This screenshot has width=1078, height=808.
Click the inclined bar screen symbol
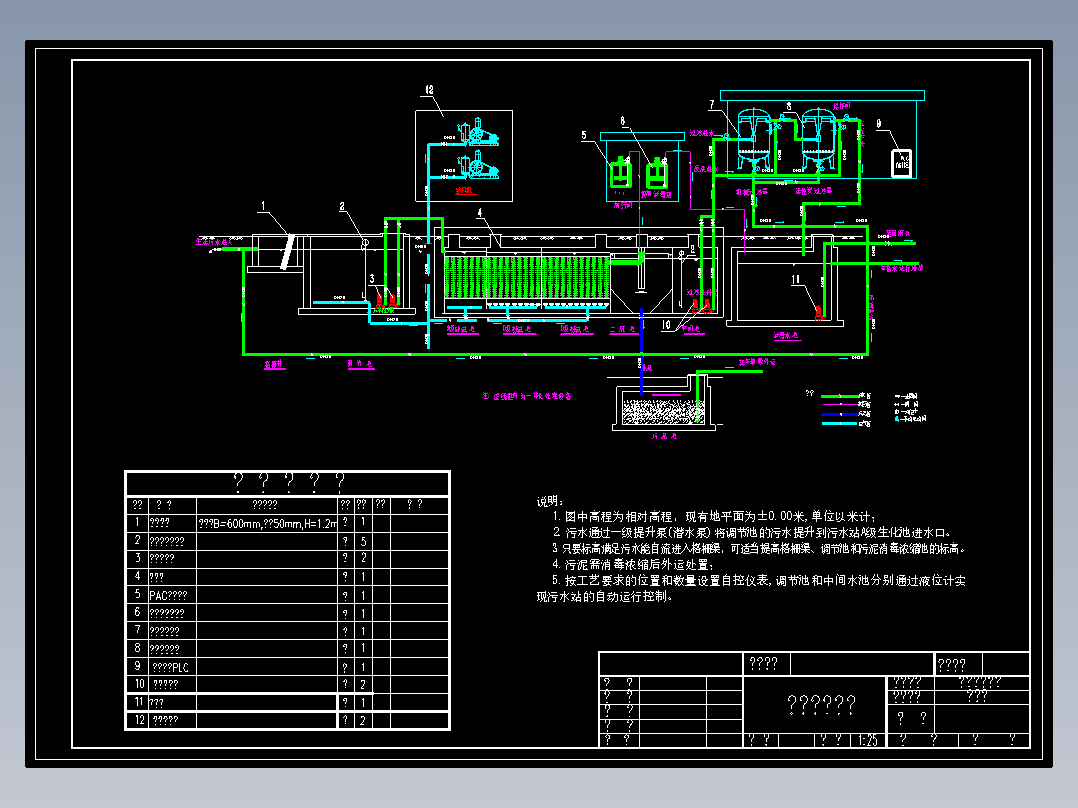tap(288, 252)
